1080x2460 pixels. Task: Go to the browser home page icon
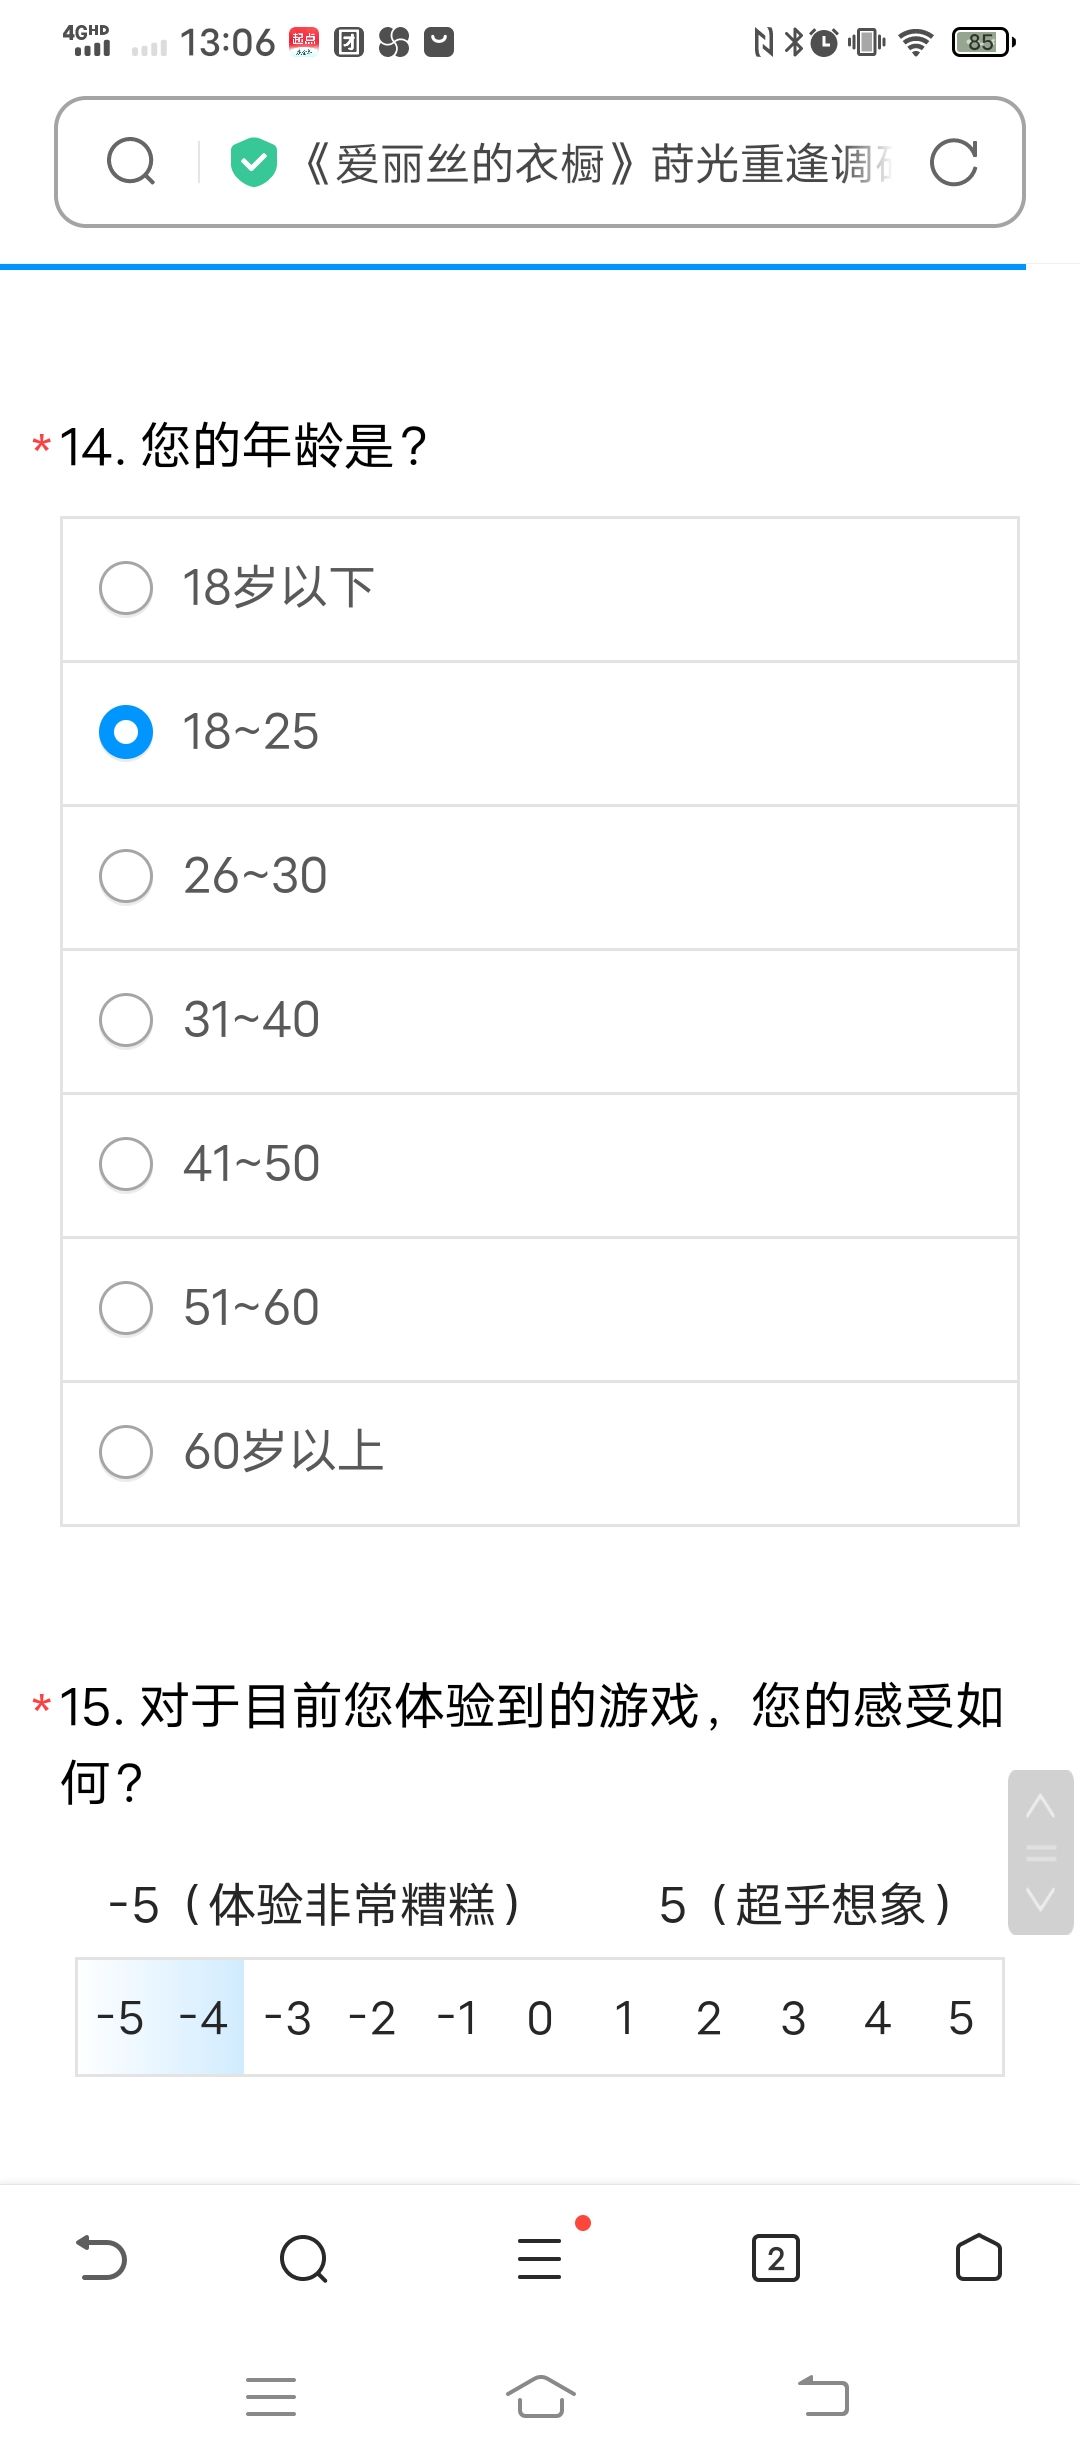[x=978, y=2258]
